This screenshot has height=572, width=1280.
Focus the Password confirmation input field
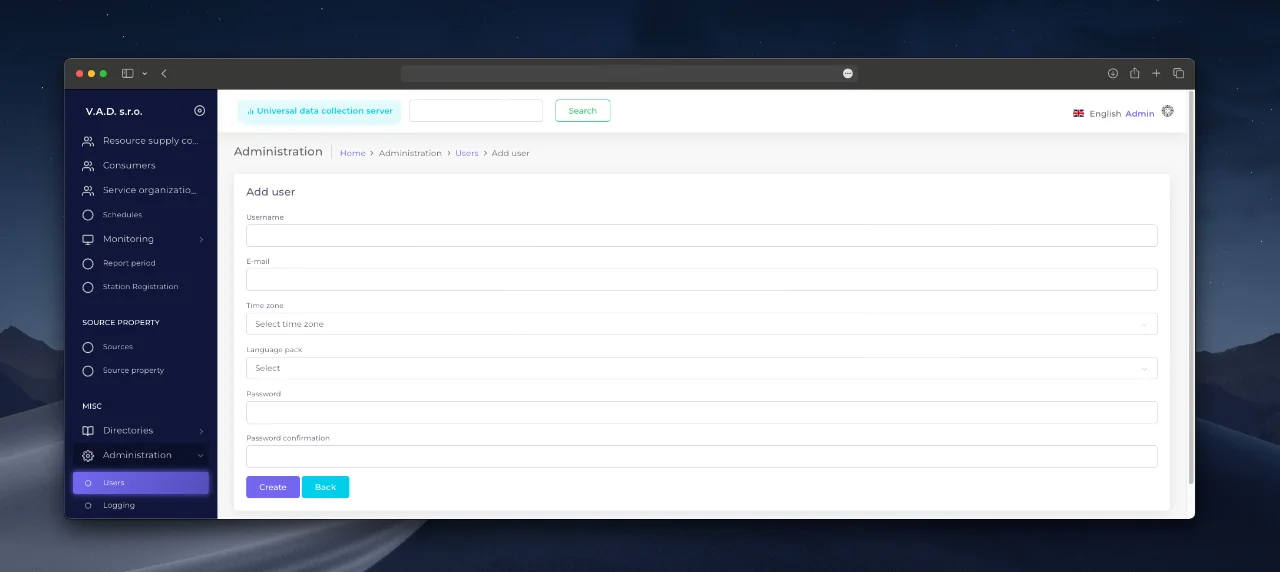[x=702, y=456]
